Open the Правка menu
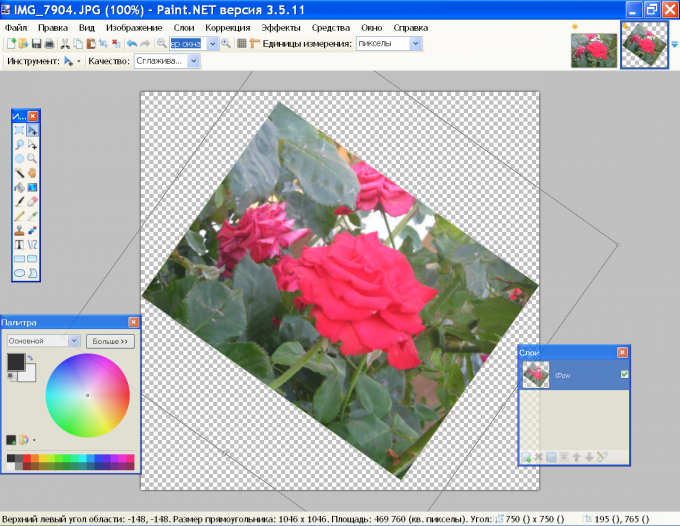The image size is (680, 526). point(53,28)
